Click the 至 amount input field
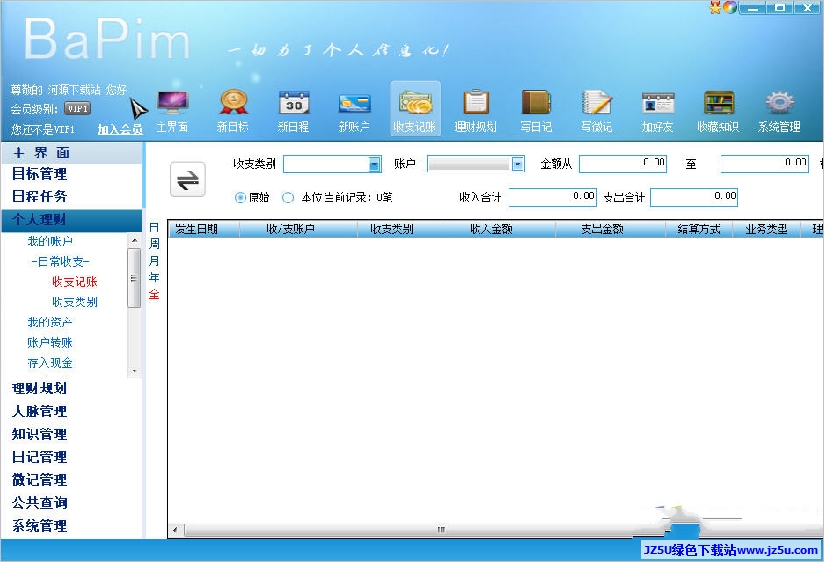Image resolution: width=824 pixels, height=562 pixels. 765,164
